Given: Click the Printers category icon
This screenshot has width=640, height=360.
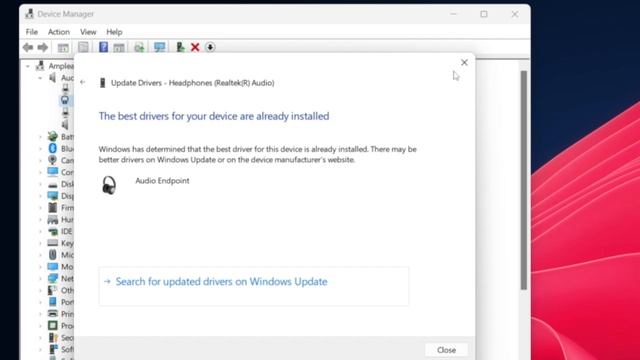Looking at the screenshot, I should [53, 314].
